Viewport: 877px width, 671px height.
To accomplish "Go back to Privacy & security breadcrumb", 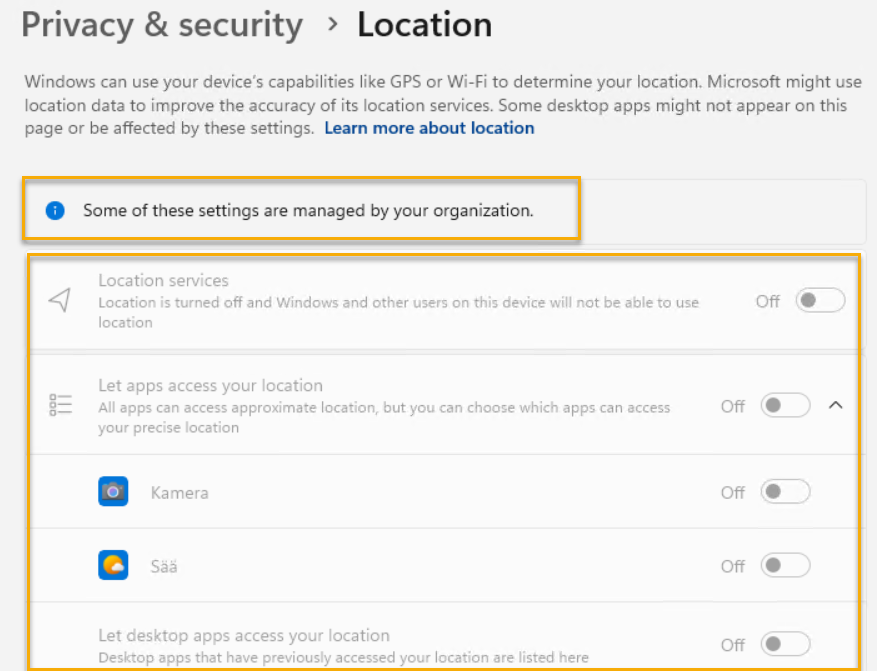I will [162, 25].
